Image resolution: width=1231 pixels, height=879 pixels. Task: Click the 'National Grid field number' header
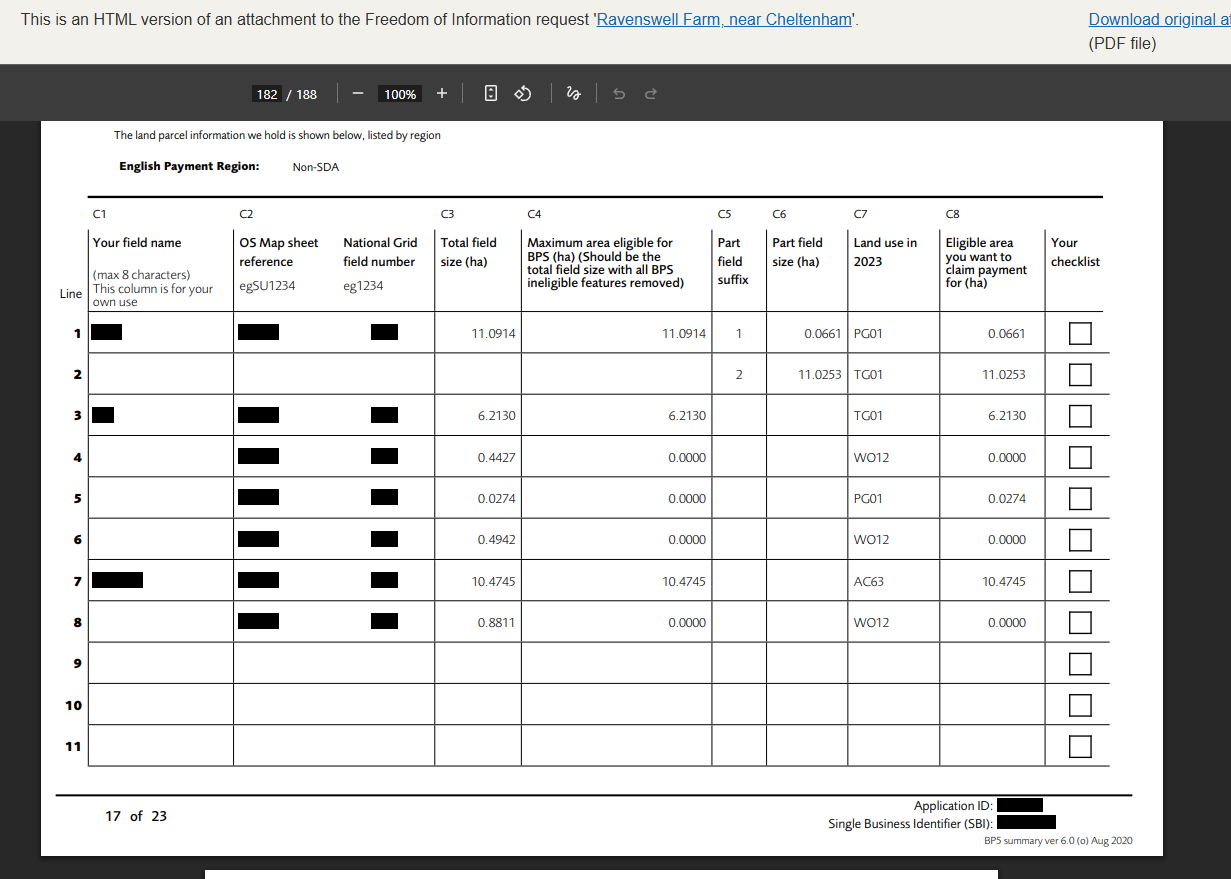380,252
